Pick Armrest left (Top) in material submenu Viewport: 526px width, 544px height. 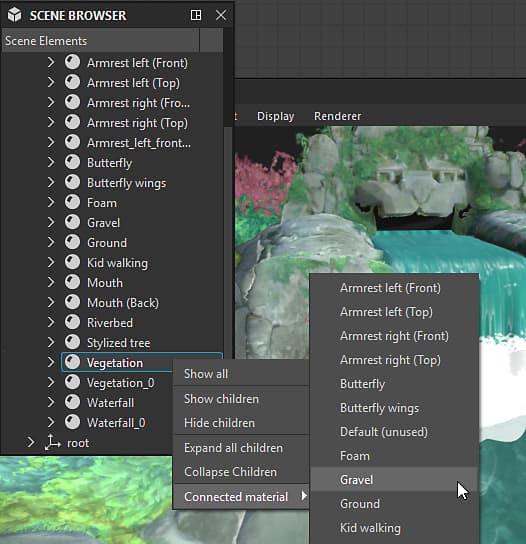(394, 312)
